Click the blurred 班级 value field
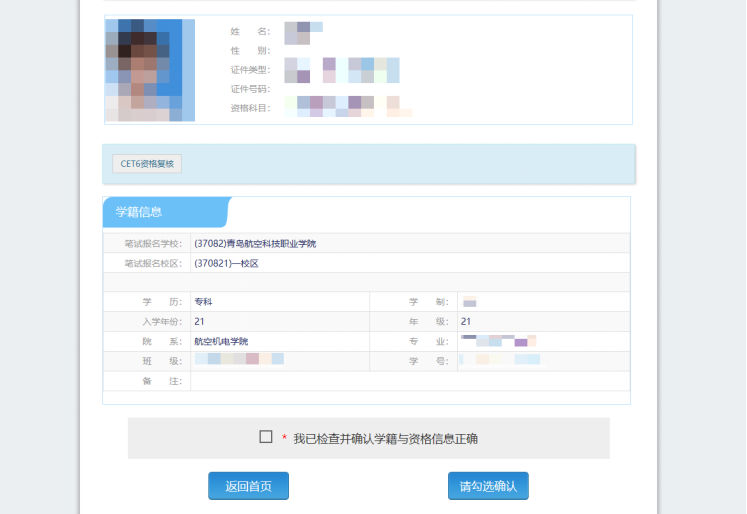This screenshot has width=747, height=514. (x=239, y=360)
